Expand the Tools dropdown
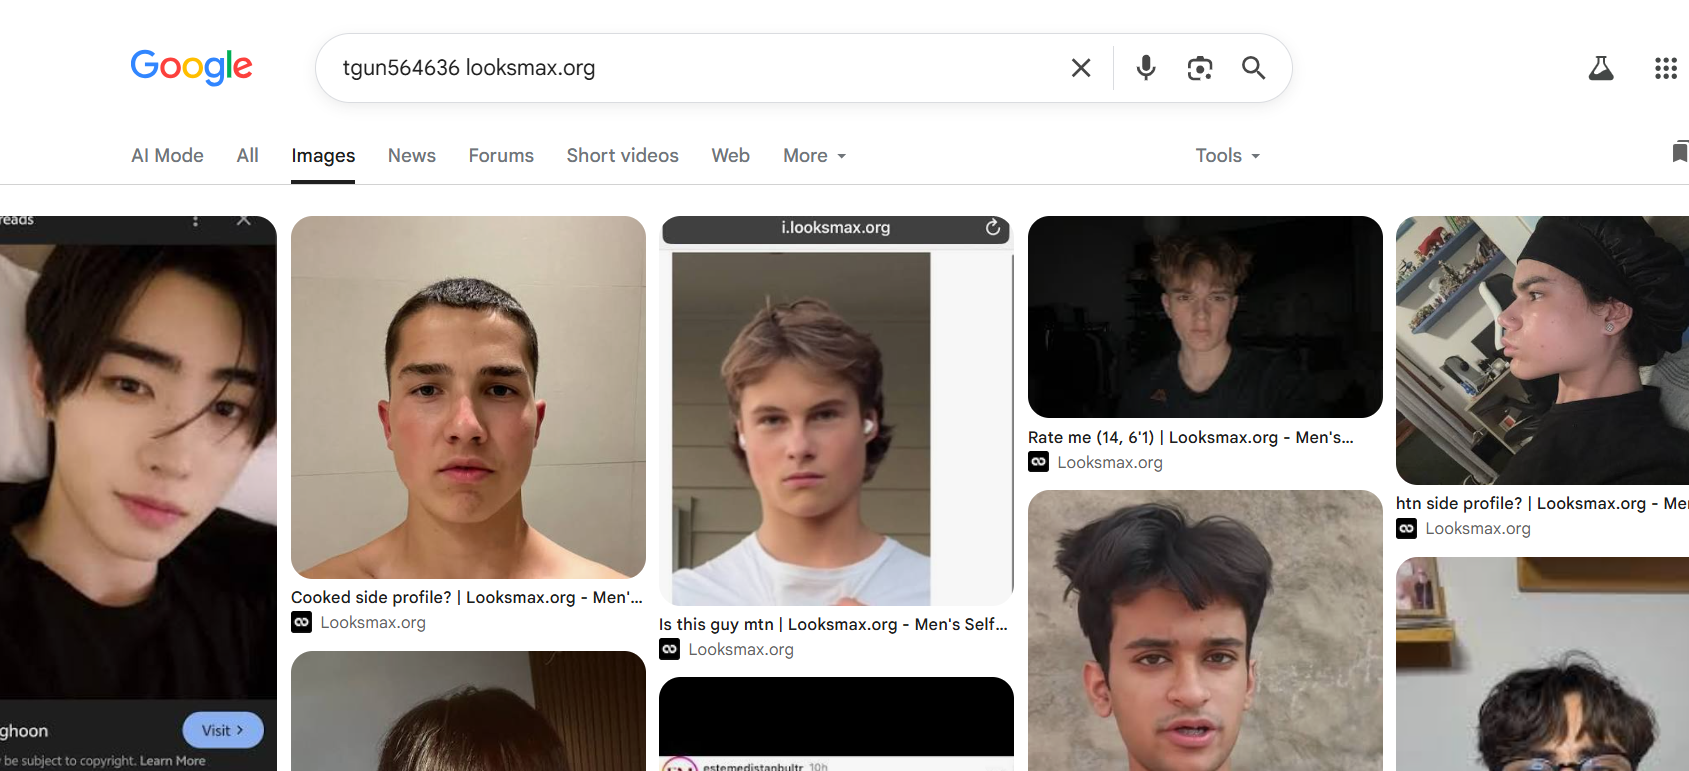This screenshot has width=1689, height=771. click(1228, 156)
